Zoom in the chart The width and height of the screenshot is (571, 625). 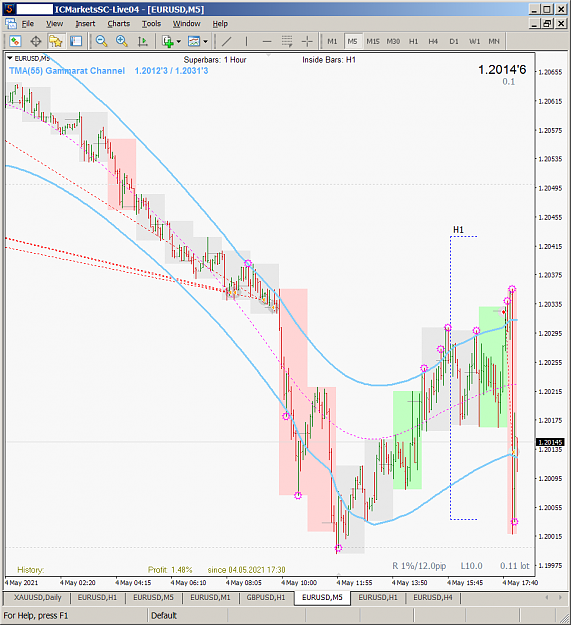(x=122, y=41)
